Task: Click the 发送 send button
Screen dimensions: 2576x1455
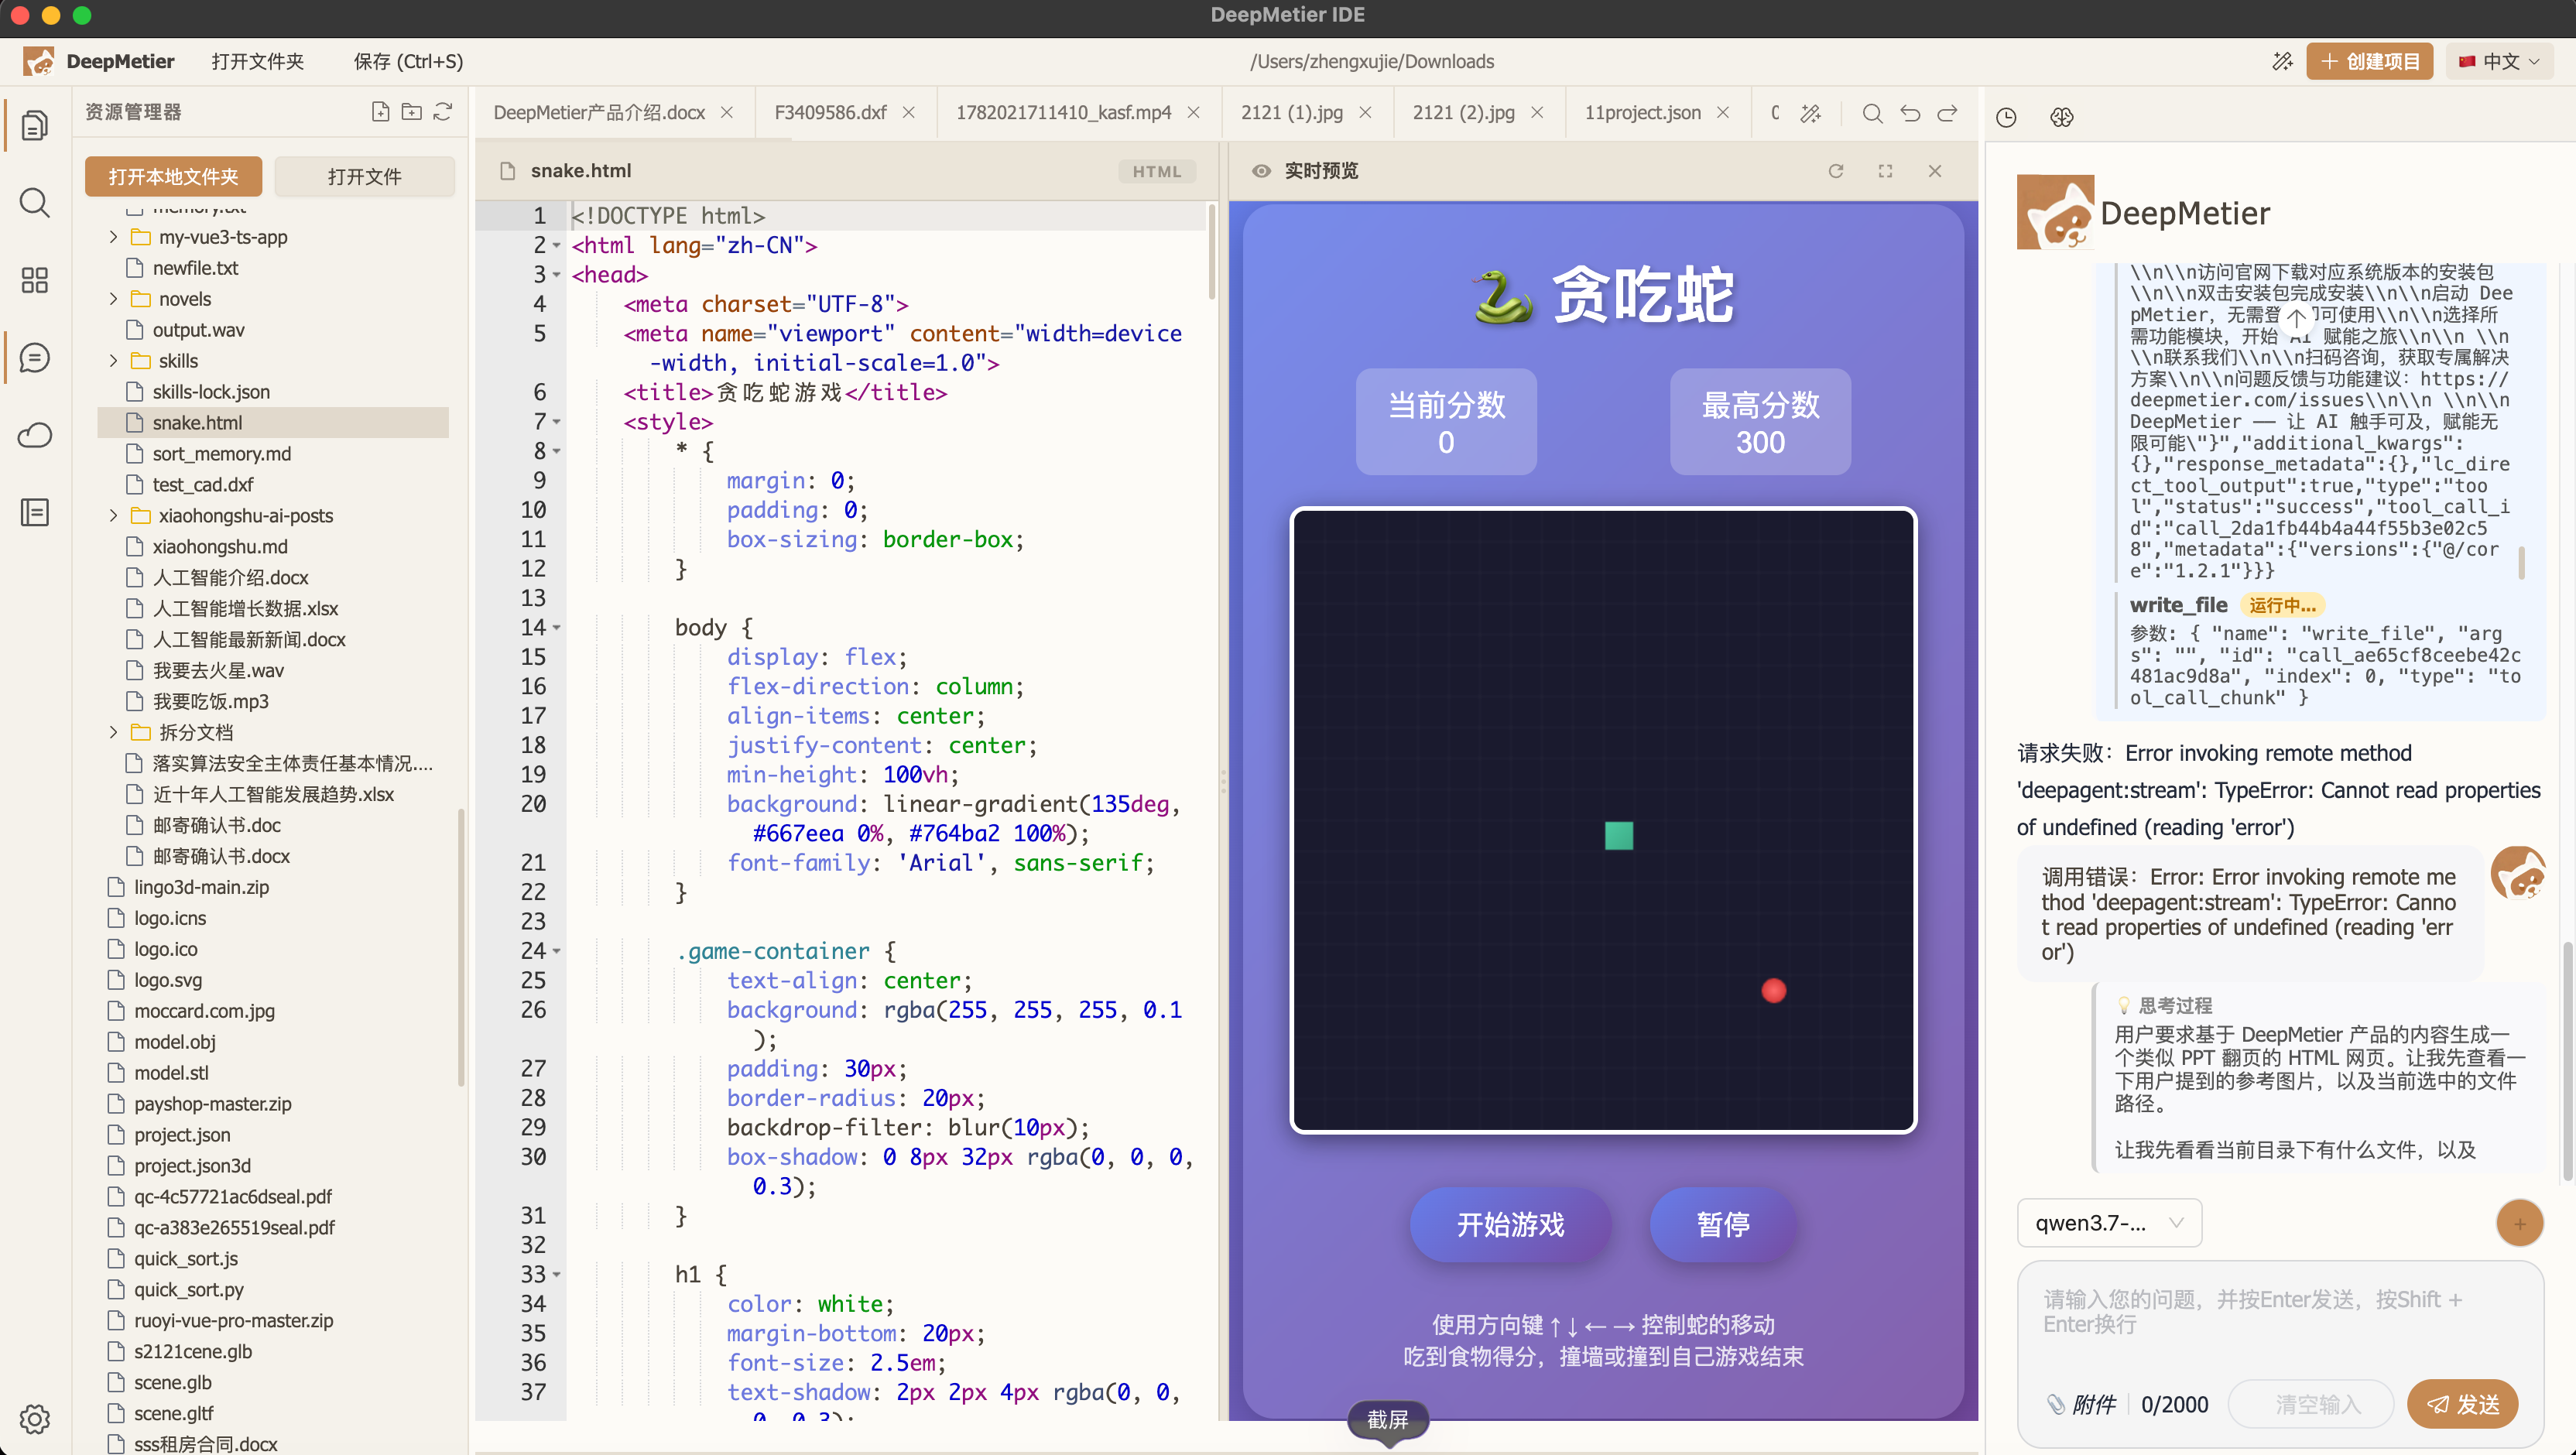Action: tap(2462, 1404)
